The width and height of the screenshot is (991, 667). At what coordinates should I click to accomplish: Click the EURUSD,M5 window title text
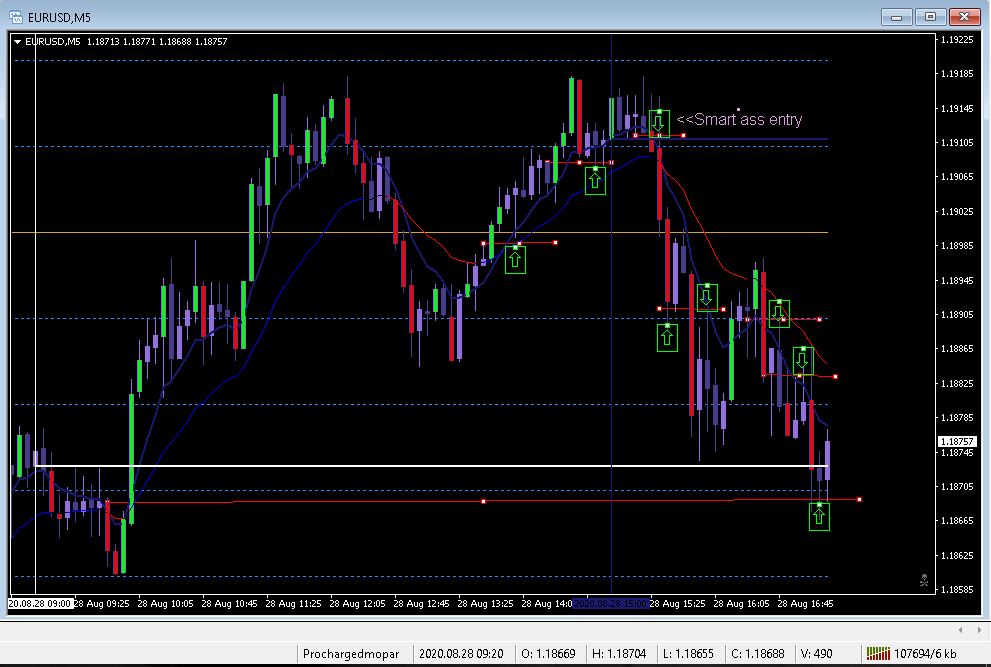(59, 17)
